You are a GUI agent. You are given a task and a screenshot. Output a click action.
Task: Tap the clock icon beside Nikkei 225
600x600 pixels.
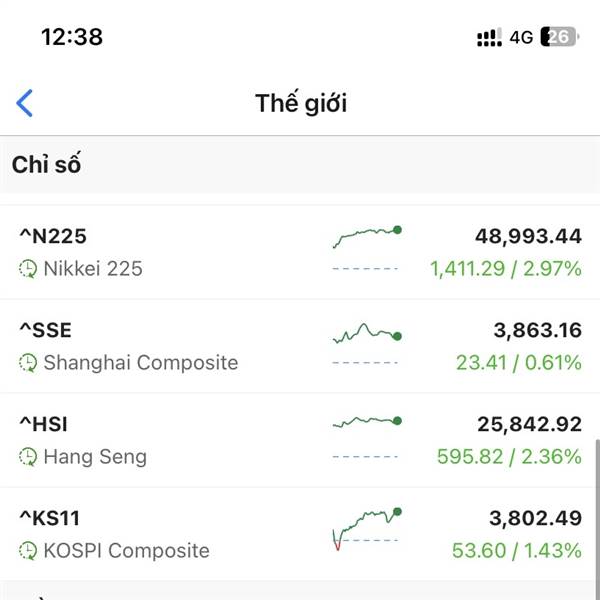pos(28,268)
